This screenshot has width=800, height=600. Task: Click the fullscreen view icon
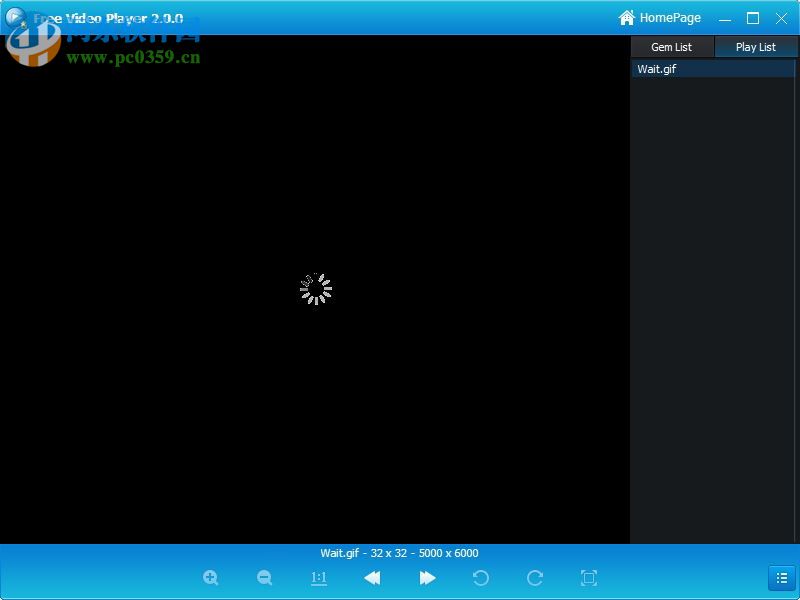point(588,578)
